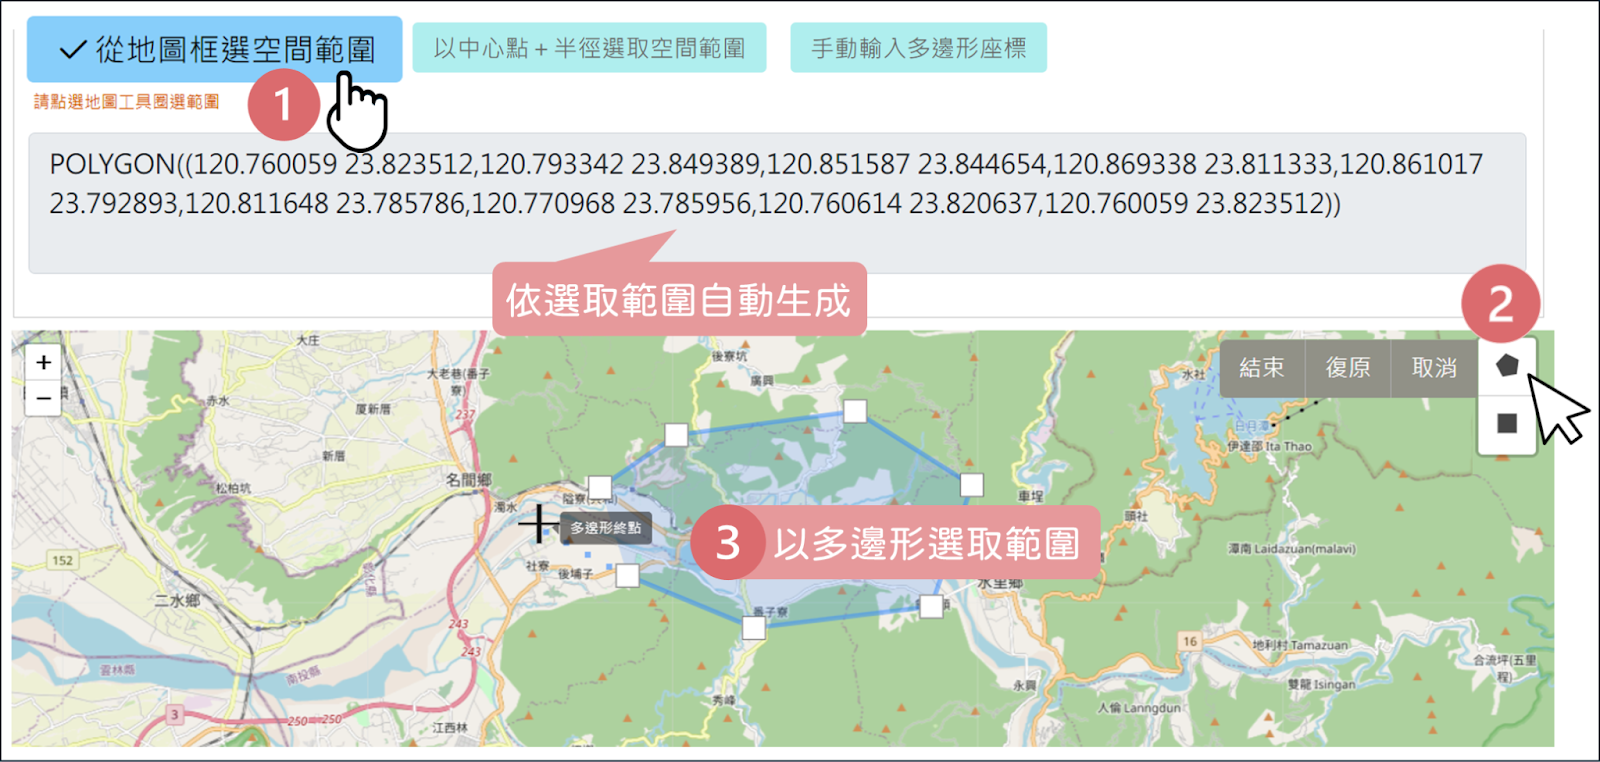Click the 伊達邵 Ita Thao map label
This screenshot has height=762, width=1600.
click(x=1270, y=446)
